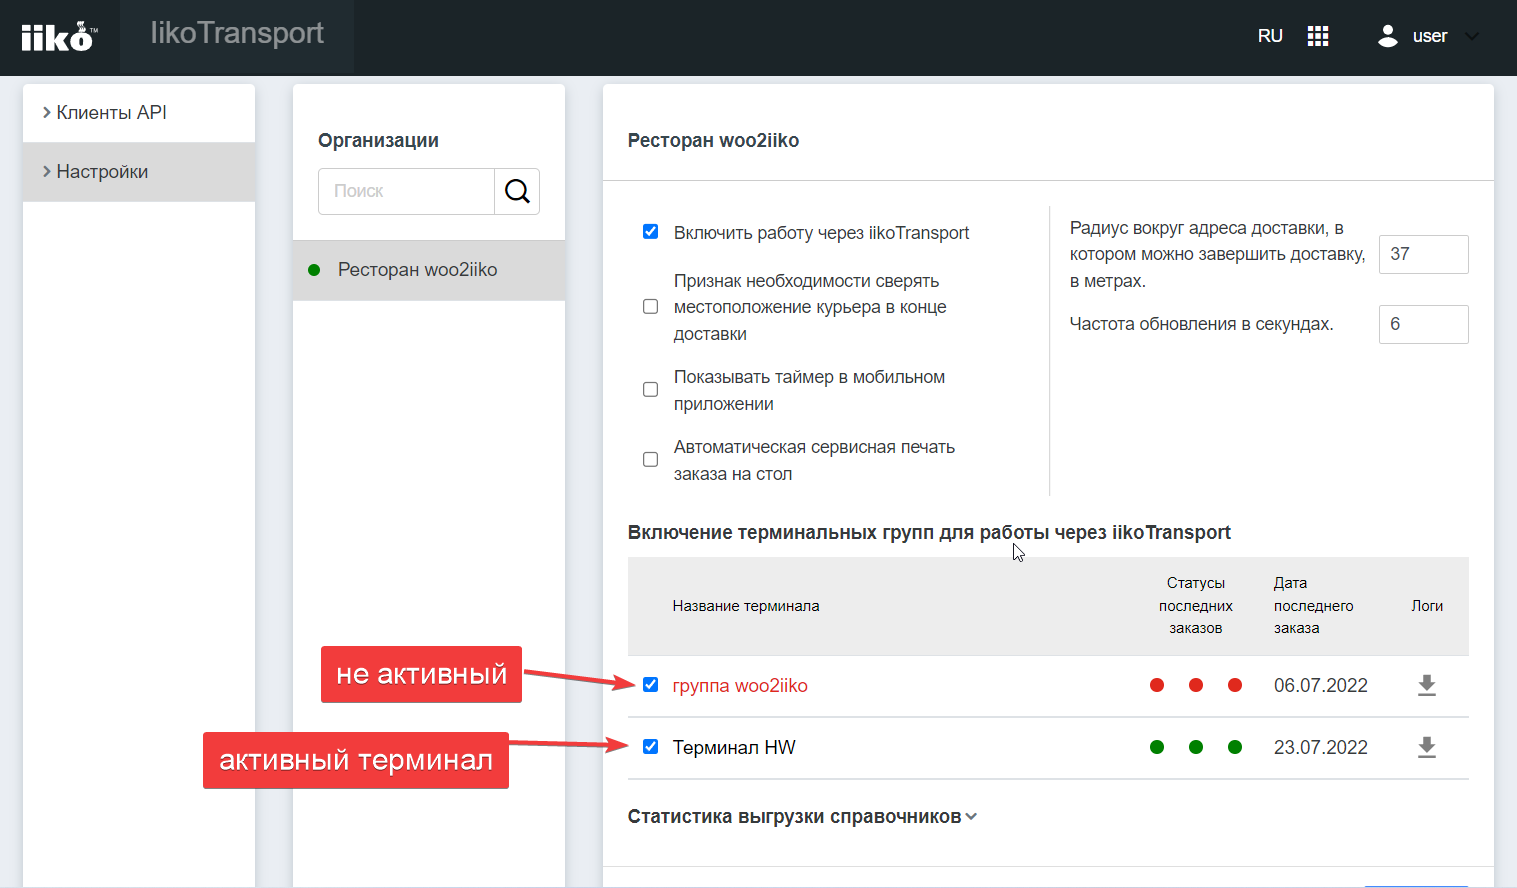Enable Автоматическая сервисная печать checkbox
This screenshot has width=1517, height=888.
pyautogui.click(x=650, y=460)
